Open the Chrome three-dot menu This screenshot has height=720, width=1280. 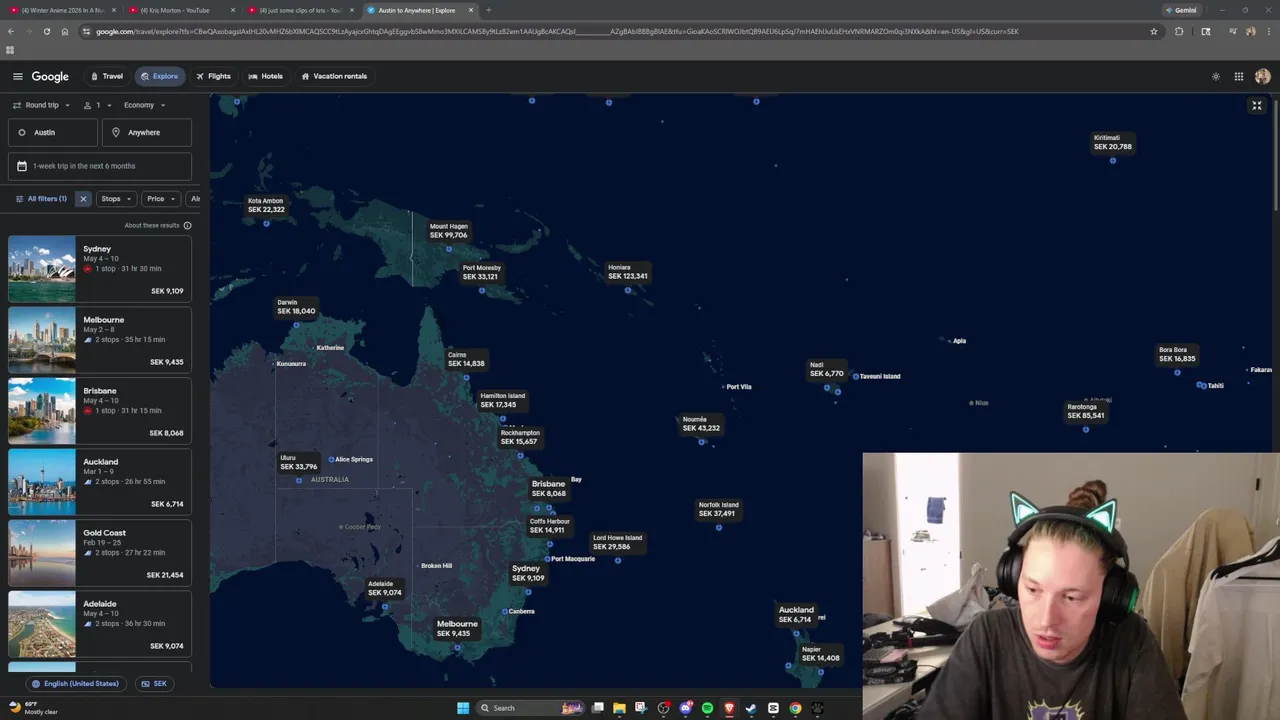pyautogui.click(x=1268, y=31)
